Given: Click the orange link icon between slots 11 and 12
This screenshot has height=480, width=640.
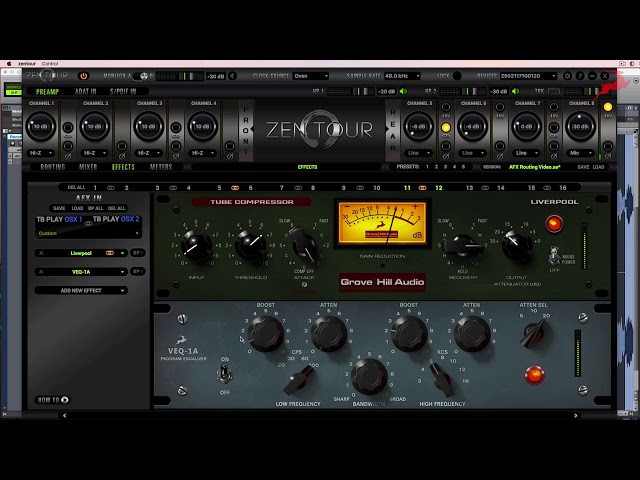Looking at the screenshot, I should [x=422, y=188].
